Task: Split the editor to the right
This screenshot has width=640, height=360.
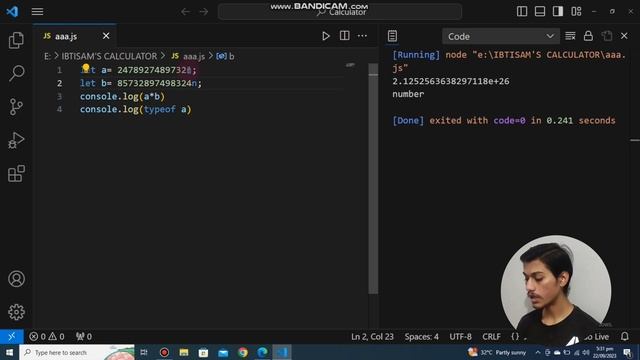Action: tap(344, 36)
